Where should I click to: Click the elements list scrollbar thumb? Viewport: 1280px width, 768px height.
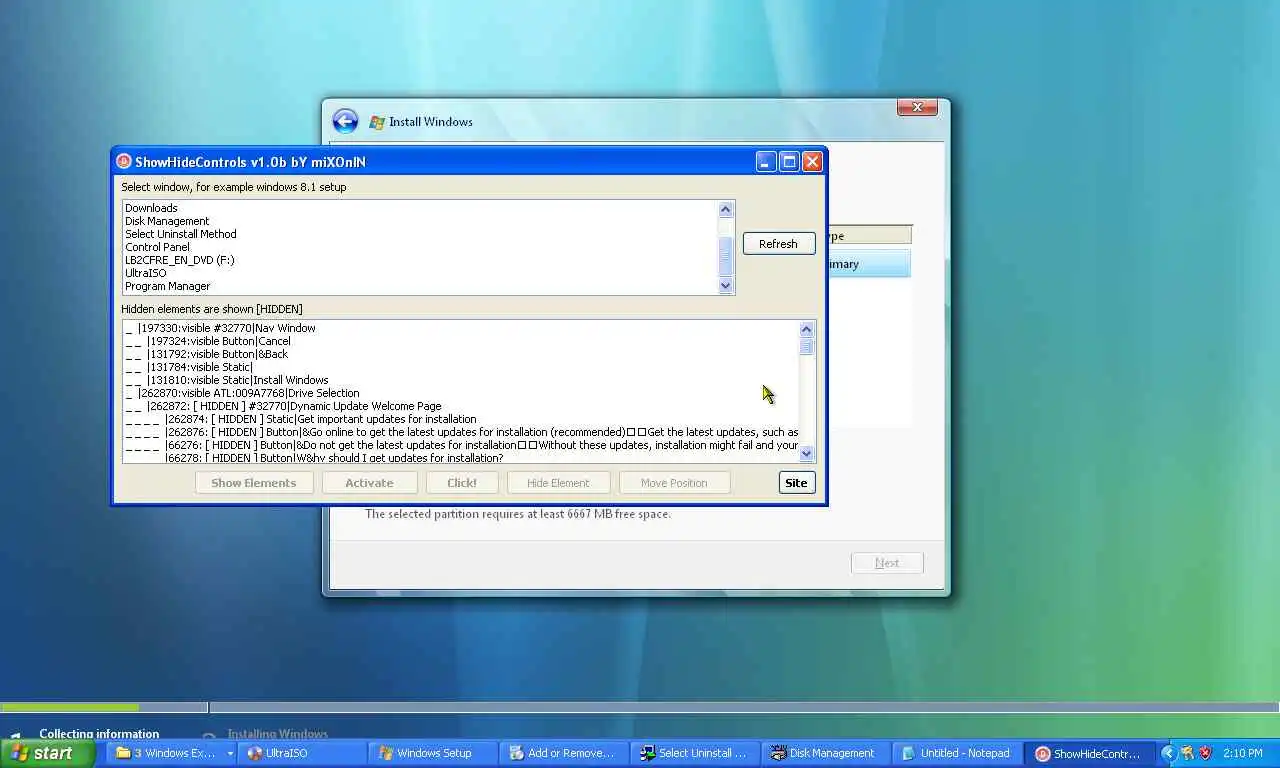807,347
